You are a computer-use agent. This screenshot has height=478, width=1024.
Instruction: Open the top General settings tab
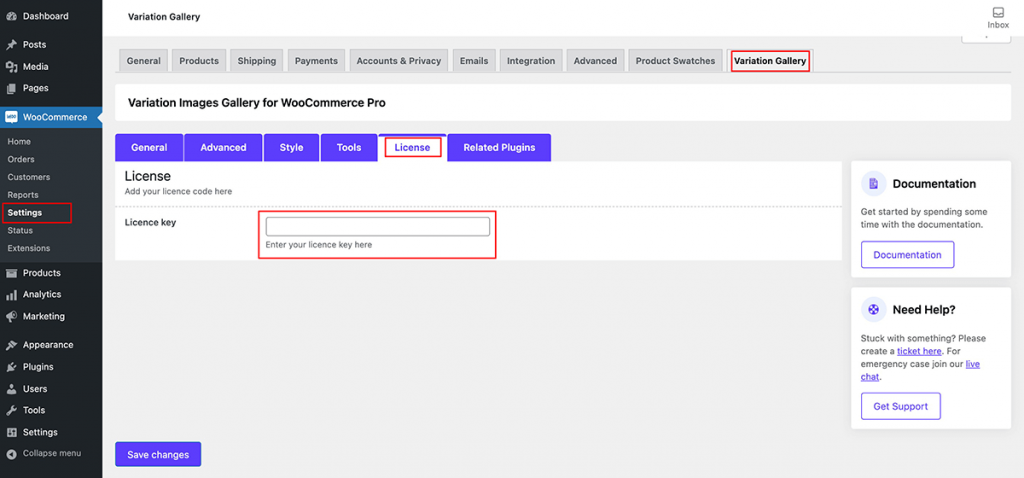tap(144, 61)
